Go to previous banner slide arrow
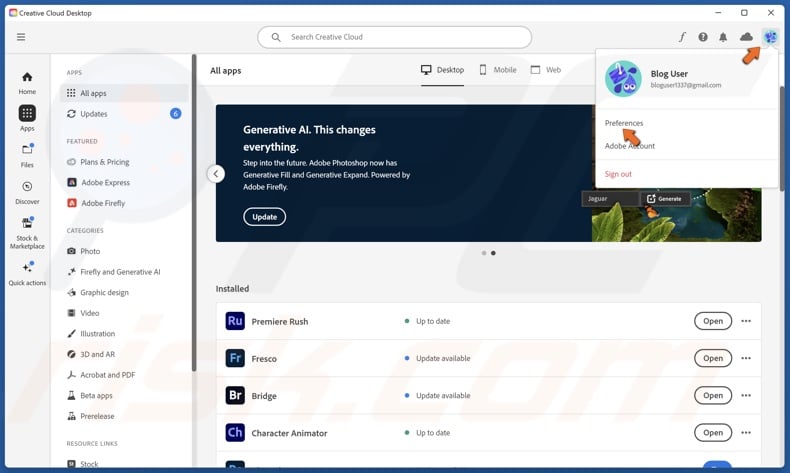 click(x=216, y=174)
